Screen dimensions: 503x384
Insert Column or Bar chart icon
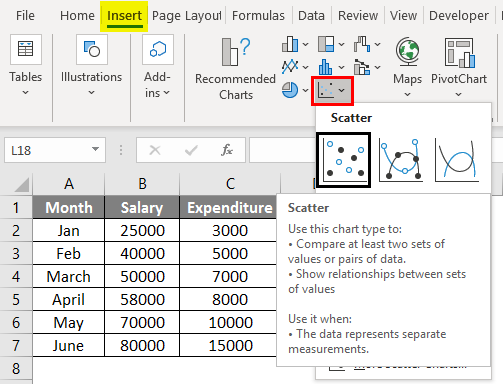tap(290, 44)
